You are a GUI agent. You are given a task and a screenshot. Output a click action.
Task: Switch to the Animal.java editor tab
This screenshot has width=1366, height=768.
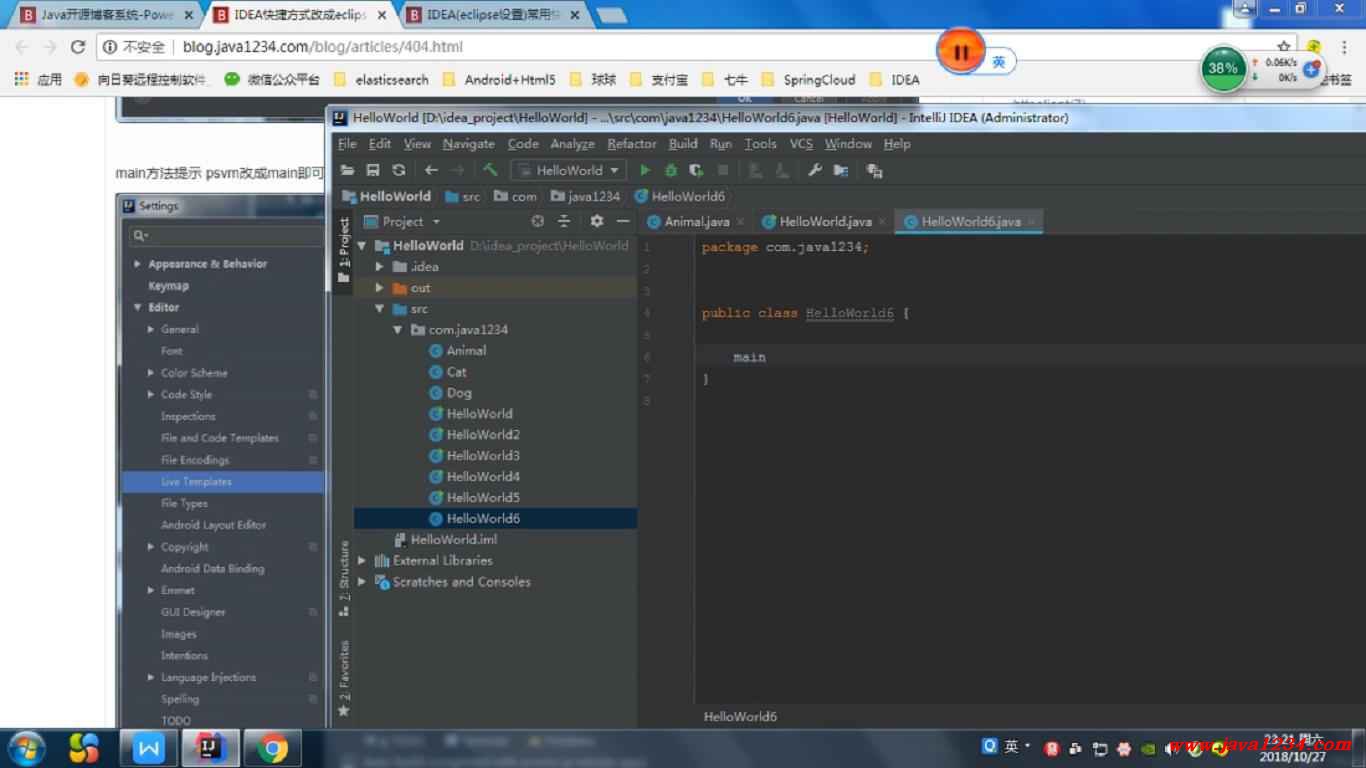coord(696,222)
